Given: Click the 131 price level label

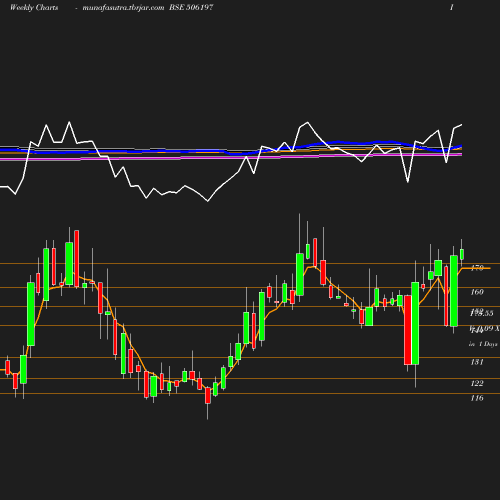Looking at the screenshot, I should coord(477,362).
